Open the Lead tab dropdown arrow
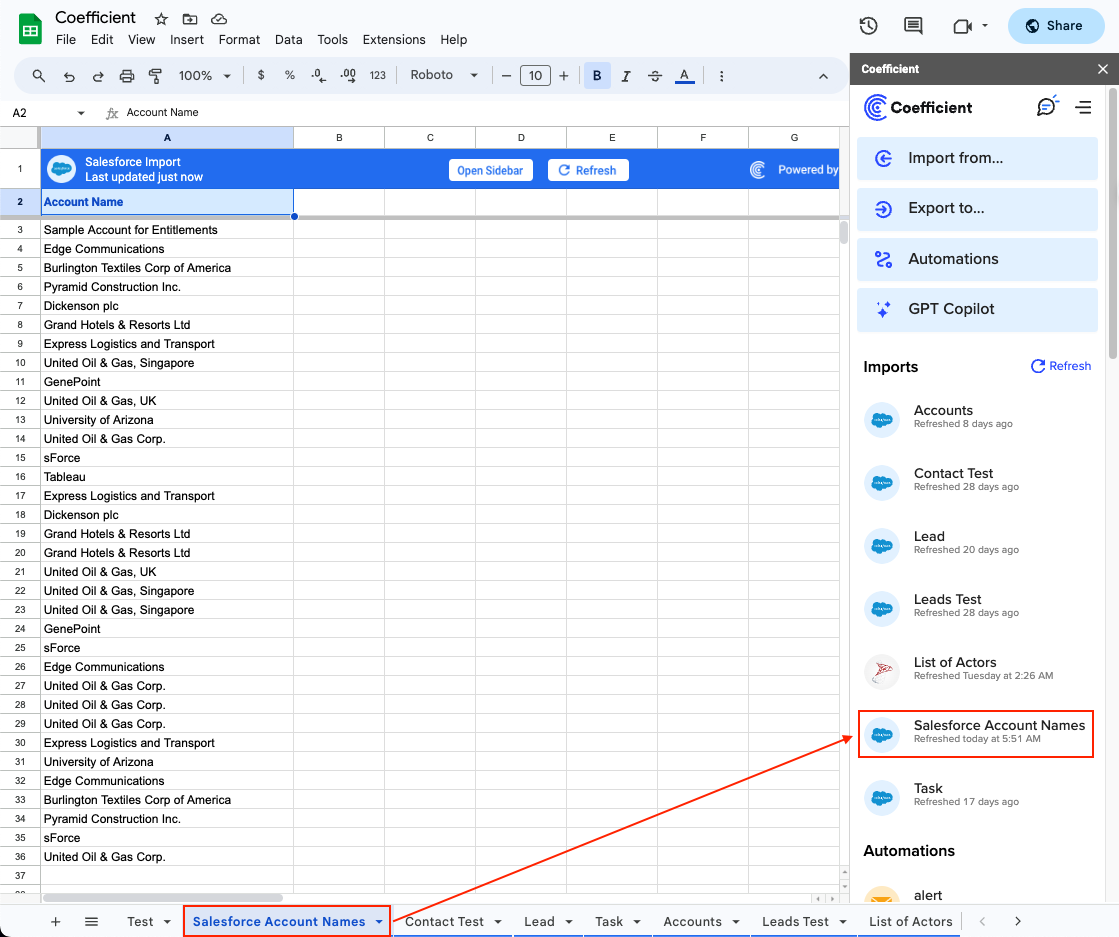 pyautogui.click(x=569, y=922)
